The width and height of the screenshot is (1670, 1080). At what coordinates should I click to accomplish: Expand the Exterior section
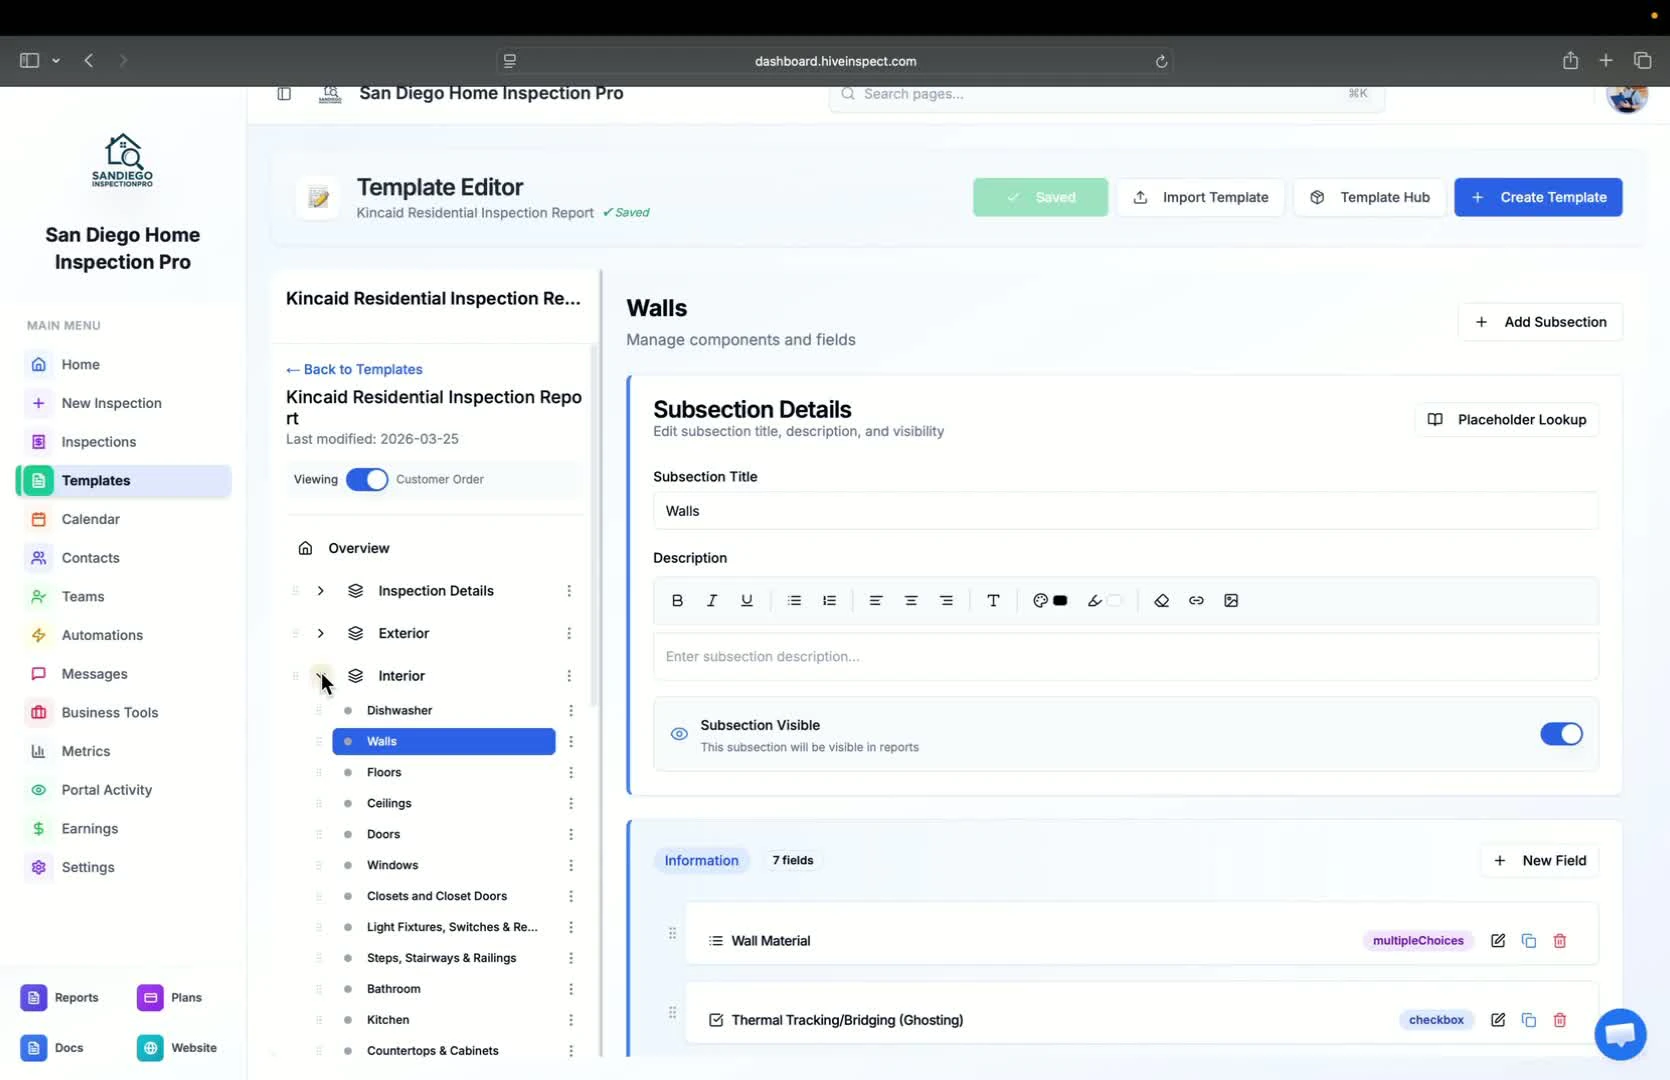pos(321,634)
